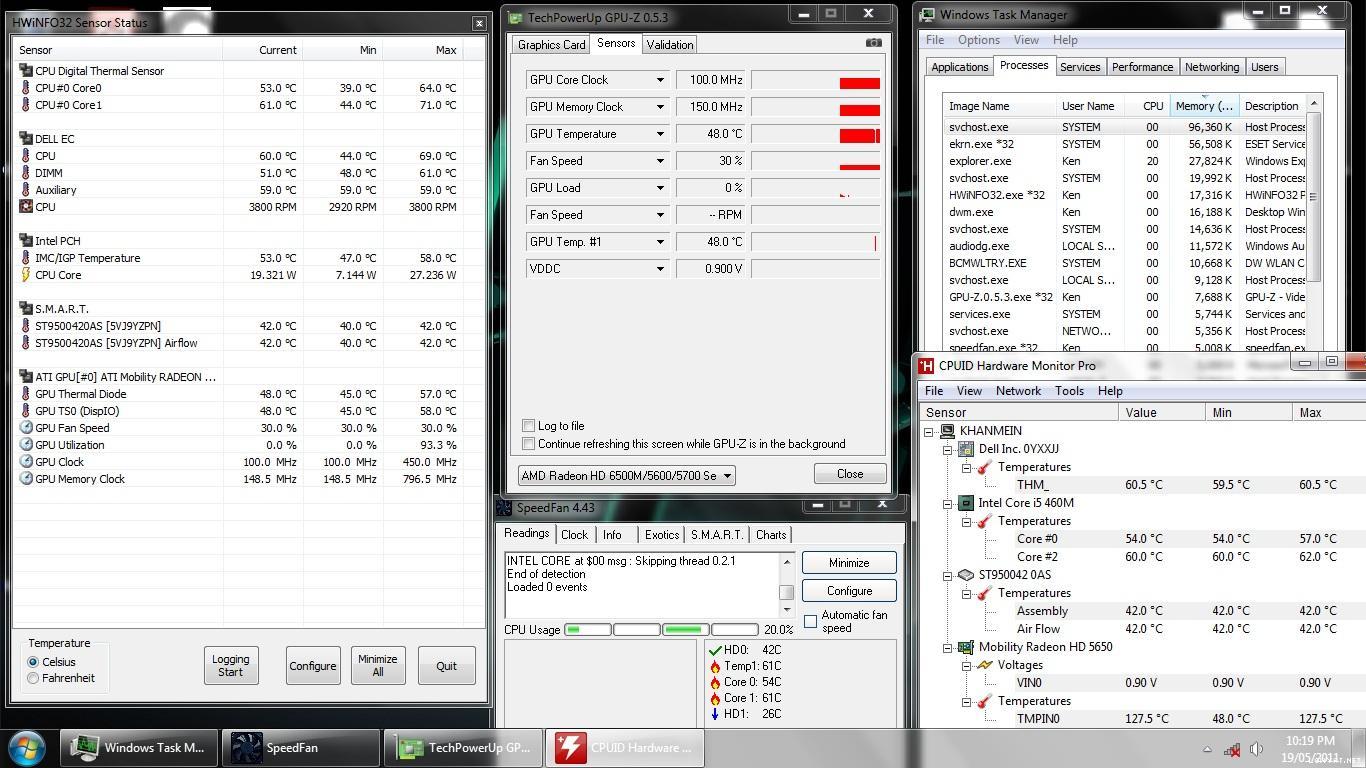Click the third SpeedFan CPU Usage bar
The width and height of the screenshot is (1366, 768).
coord(685,630)
